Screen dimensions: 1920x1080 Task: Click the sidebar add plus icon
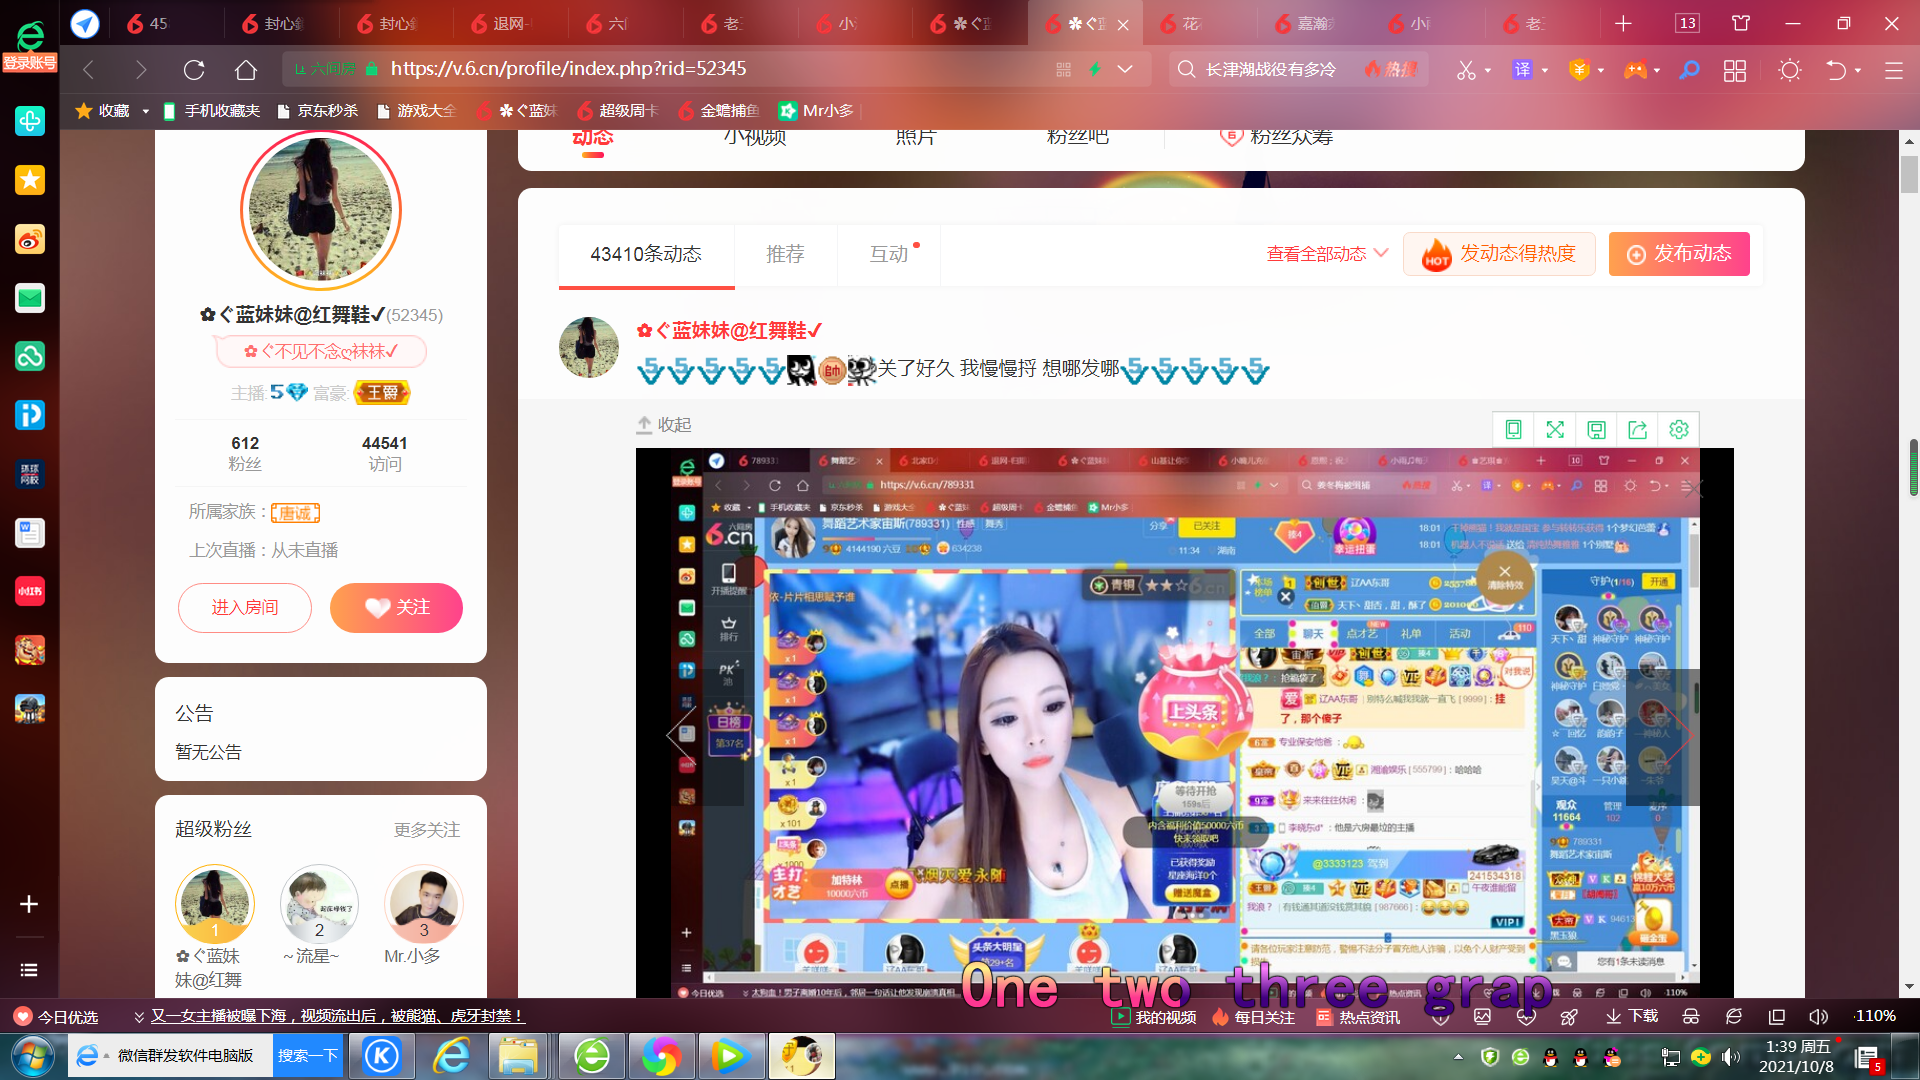[x=29, y=904]
